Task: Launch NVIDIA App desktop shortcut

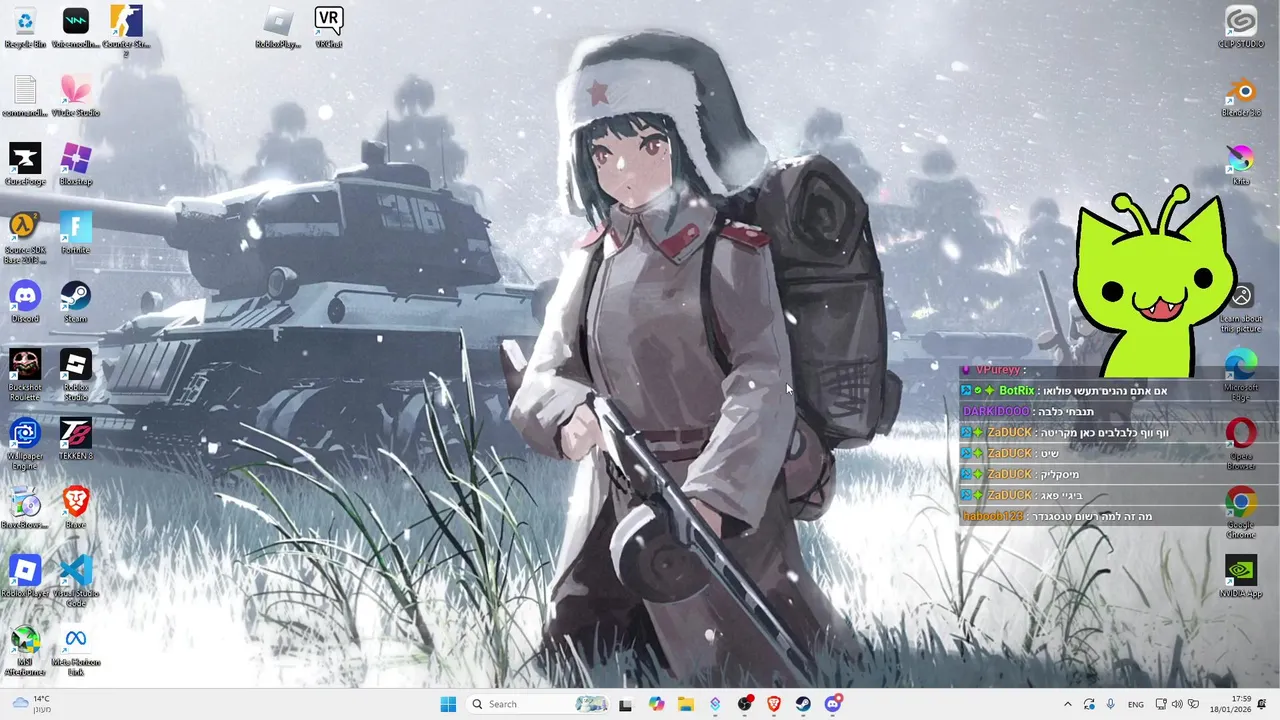Action: (x=1241, y=577)
